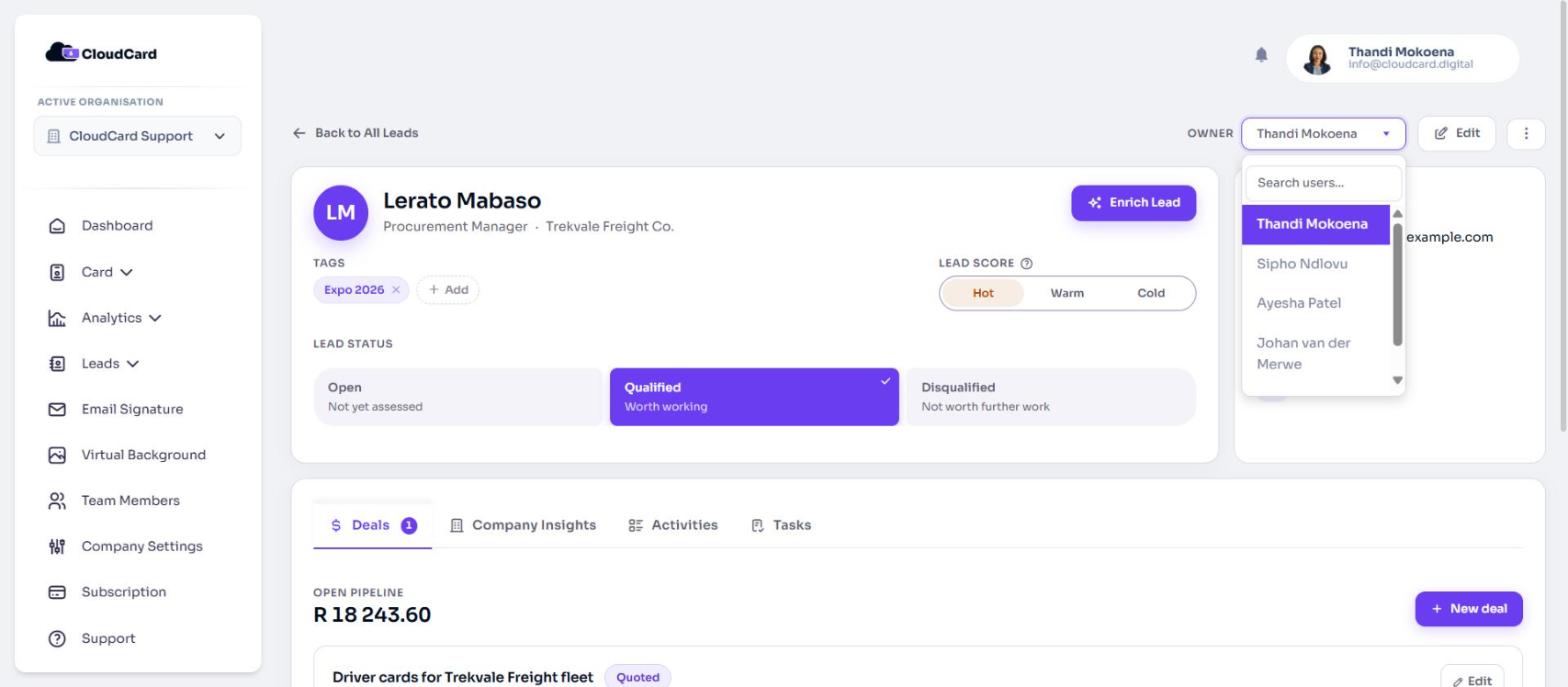Click the New deal button
This screenshot has width=1568, height=687.
click(1468, 609)
